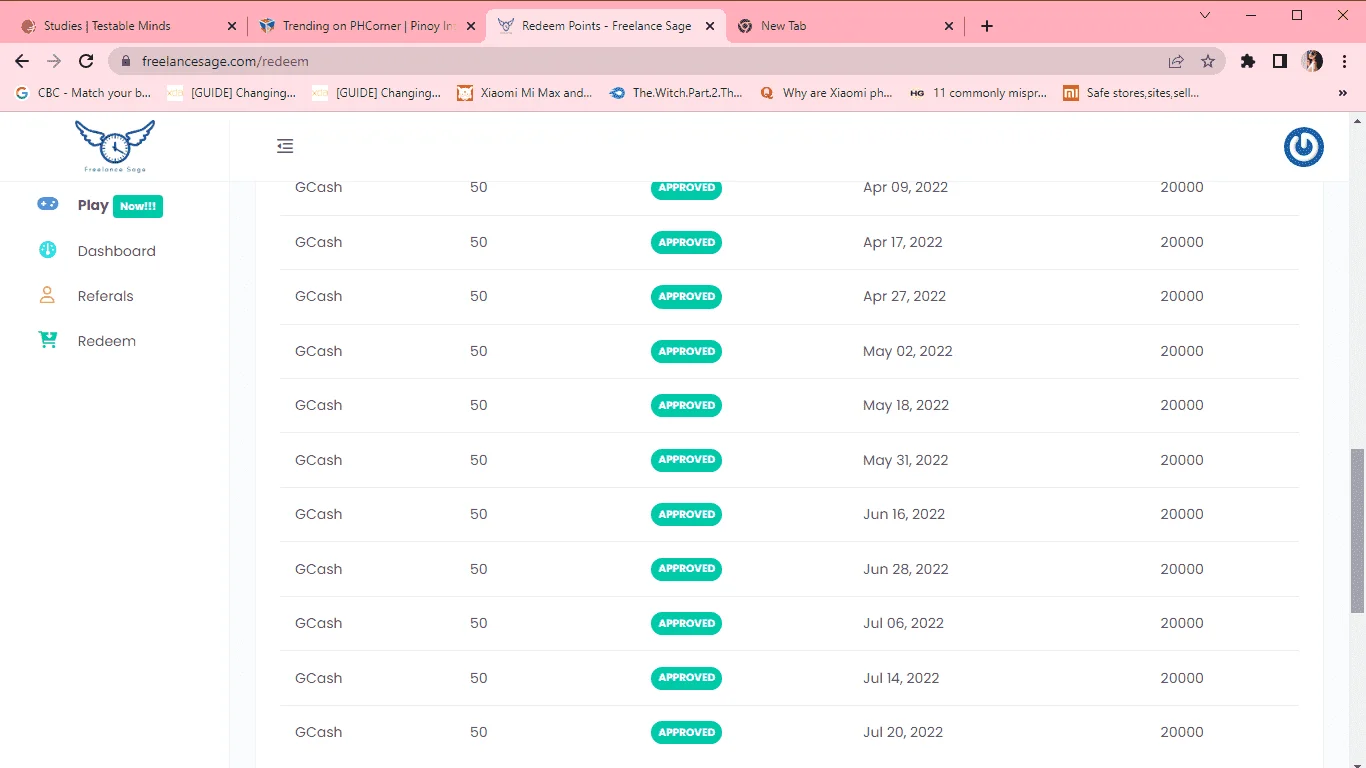Click GCash in the Jul 14 row
The height and width of the screenshot is (768, 1366).
click(x=318, y=678)
